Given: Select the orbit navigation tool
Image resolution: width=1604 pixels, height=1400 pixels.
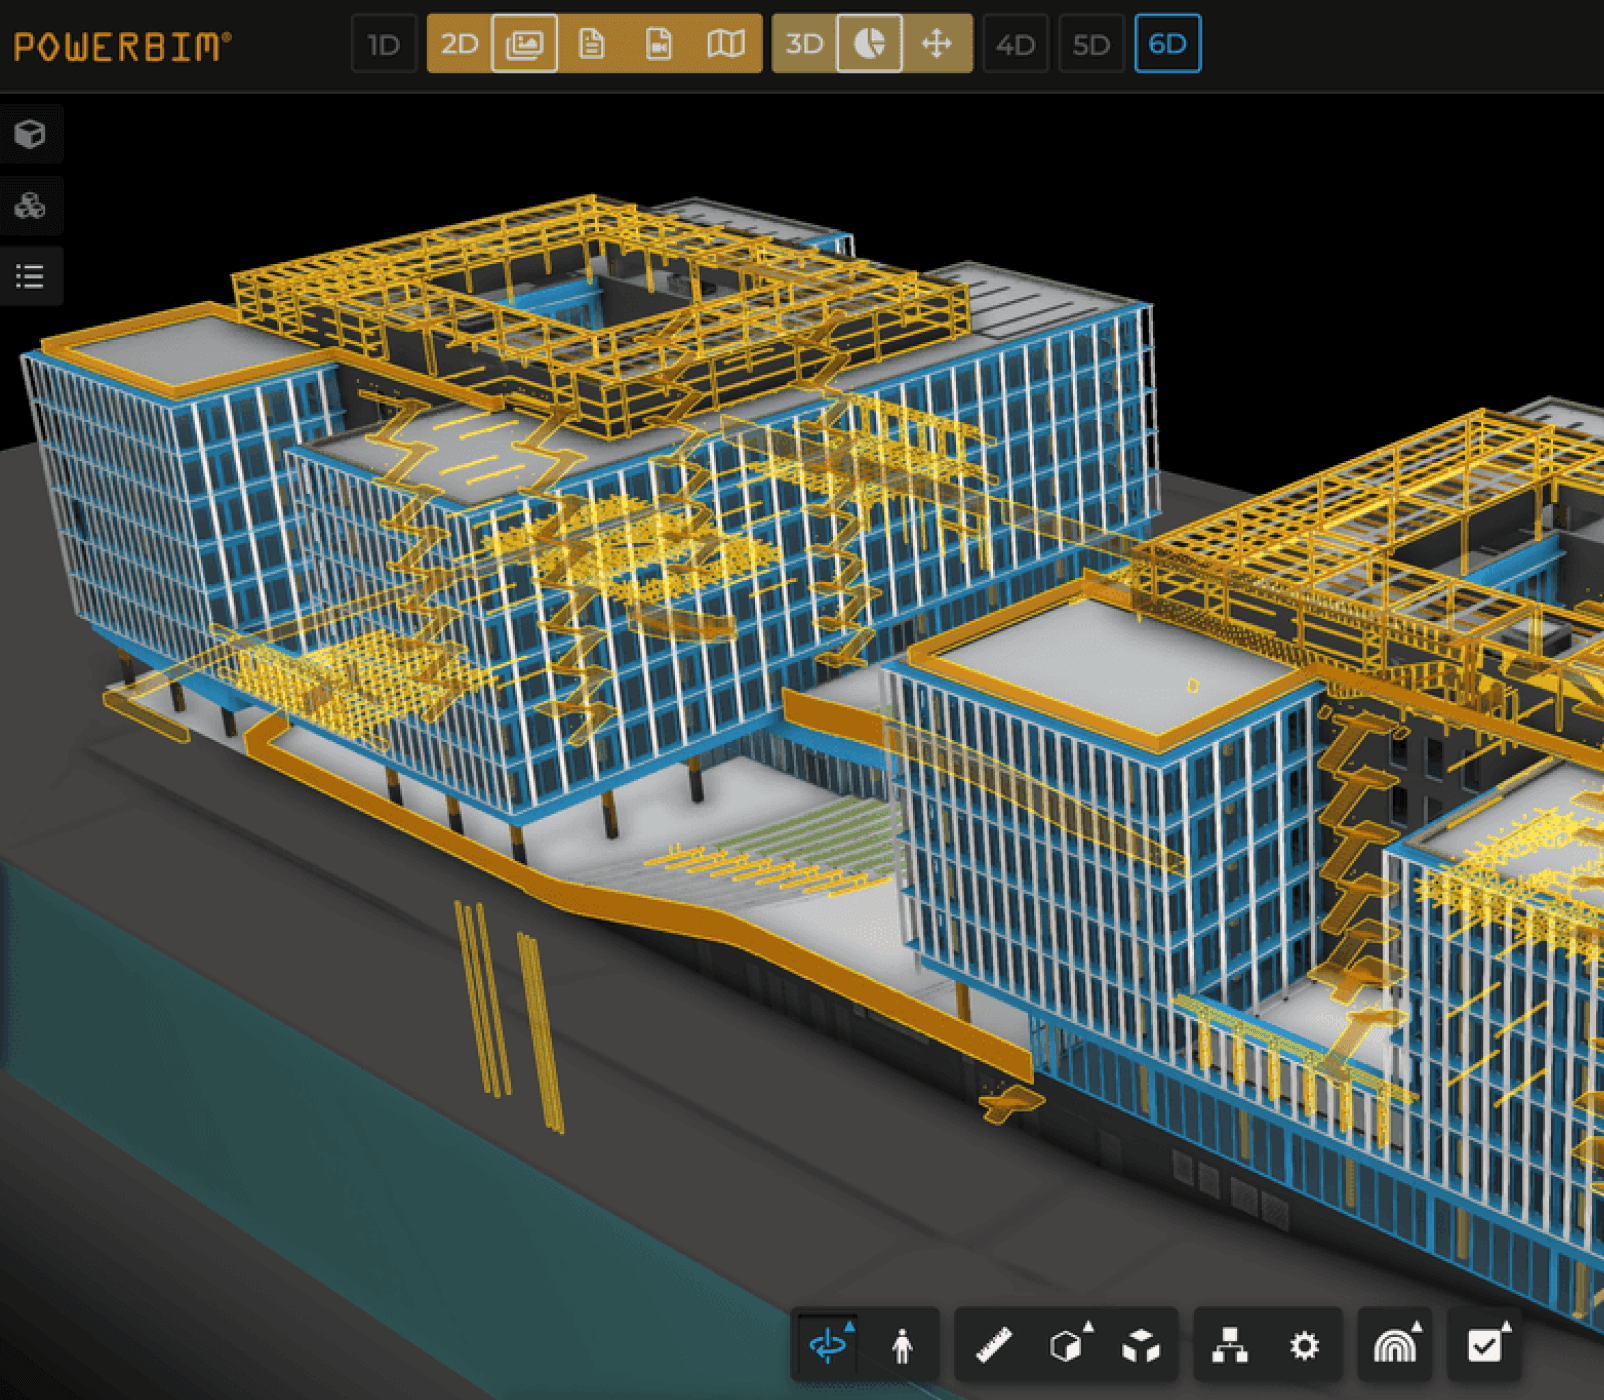Looking at the screenshot, I should coord(826,1347).
